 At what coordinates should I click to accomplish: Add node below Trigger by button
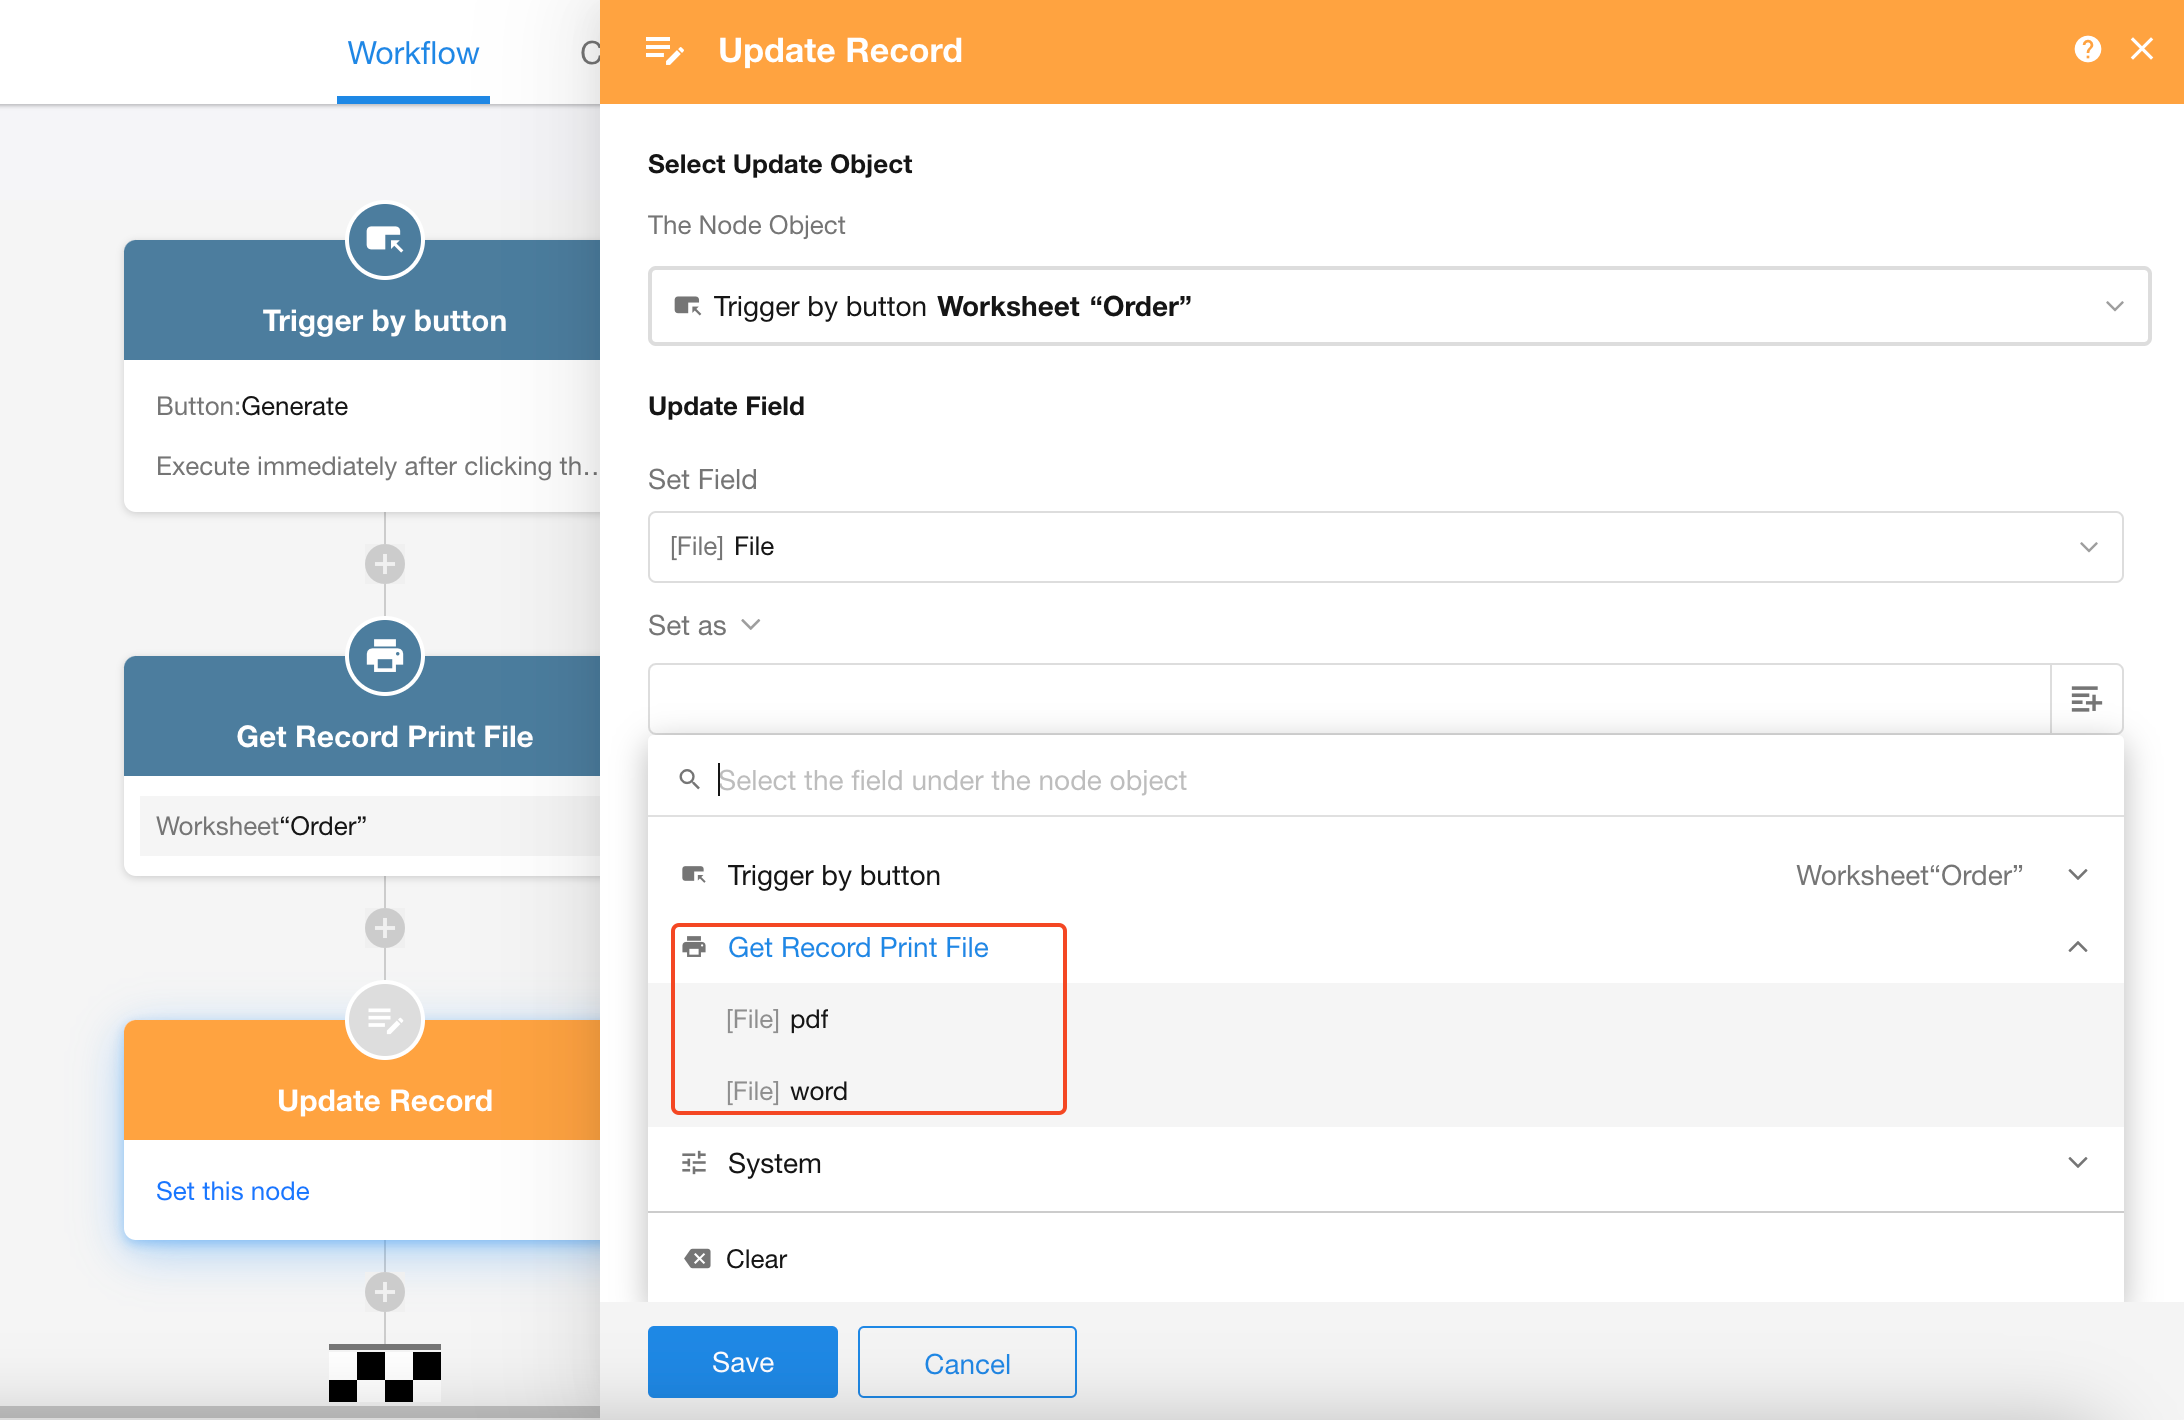[x=384, y=565]
